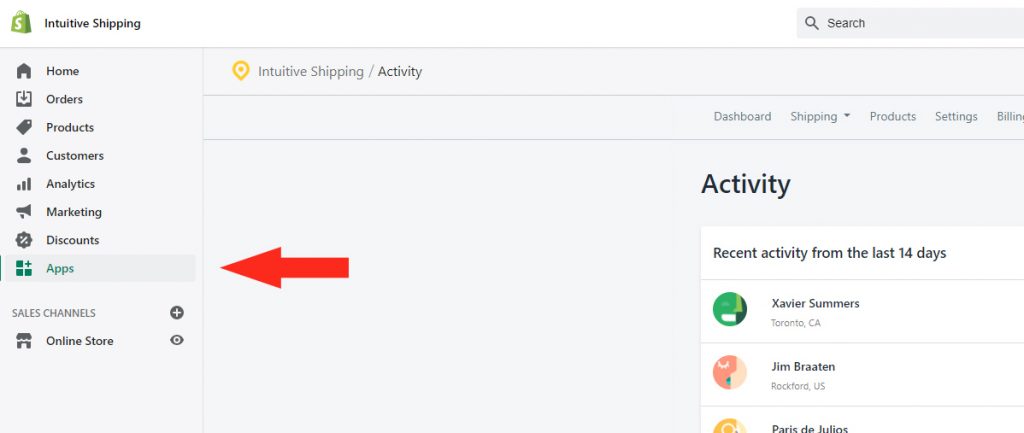Open Xavier Summers activity entry
The width and height of the screenshot is (1024, 433).
862,311
